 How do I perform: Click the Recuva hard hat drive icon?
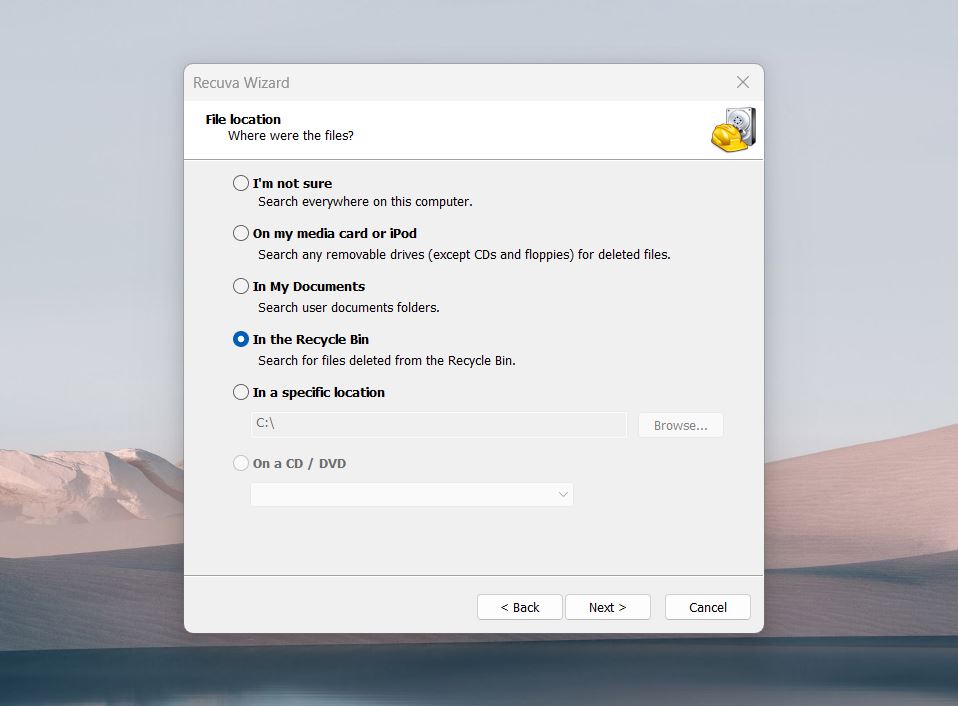tap(733, 129)
